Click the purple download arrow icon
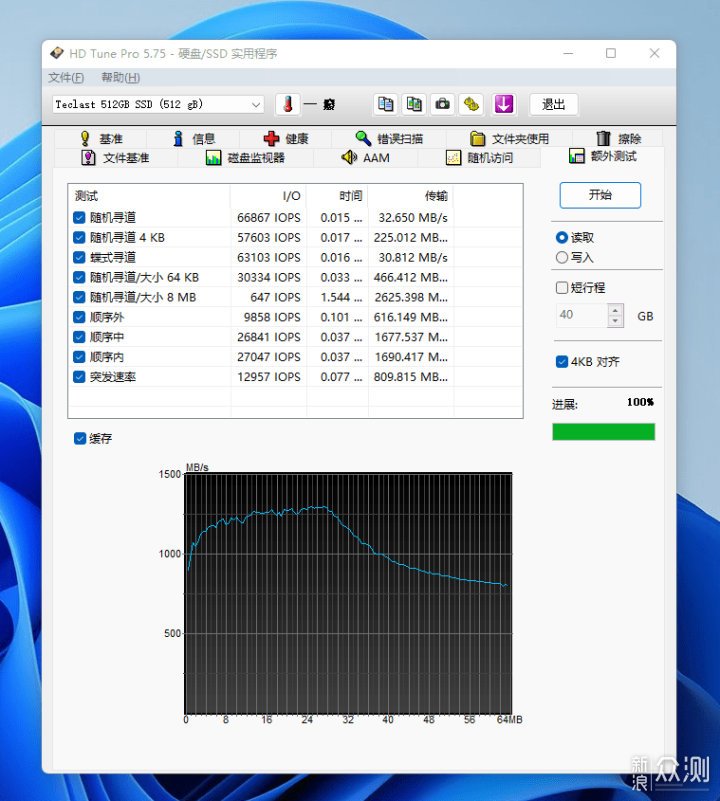720x801 pixels. [x=504, y=105]
